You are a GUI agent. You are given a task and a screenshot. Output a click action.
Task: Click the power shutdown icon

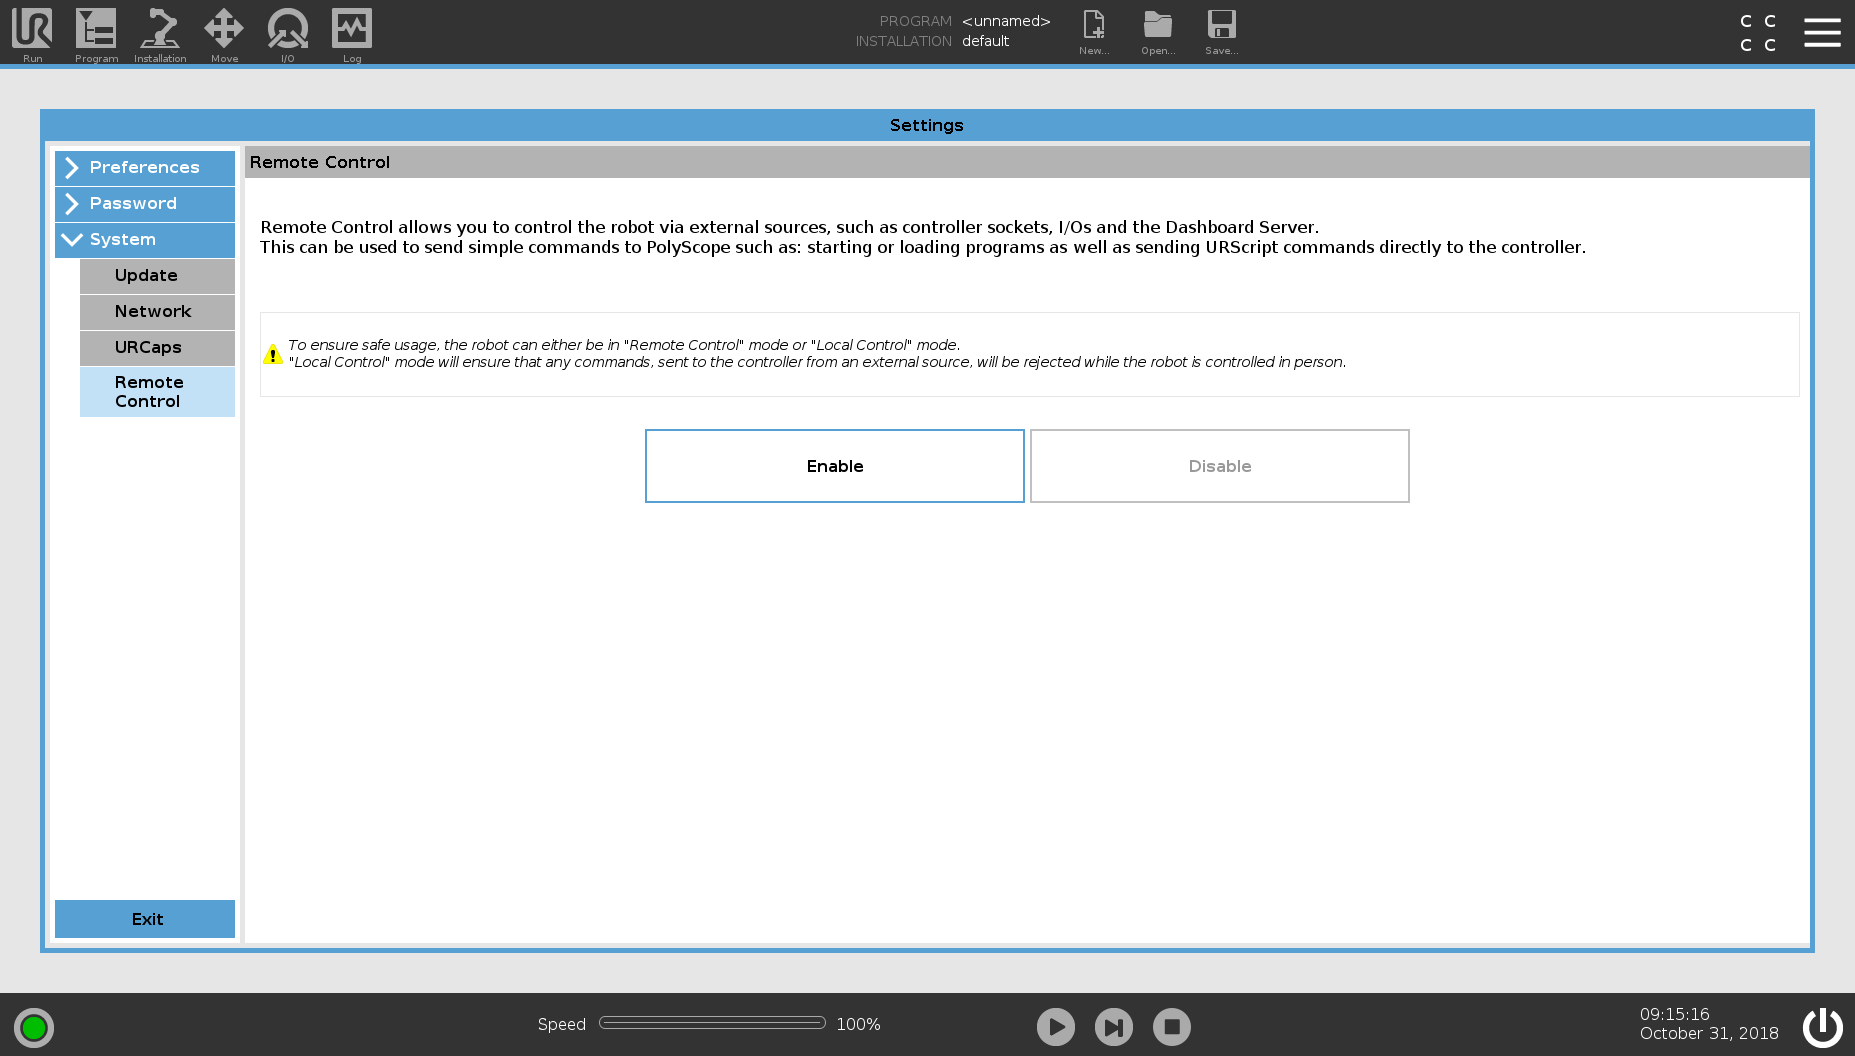coord(1822,1026)
